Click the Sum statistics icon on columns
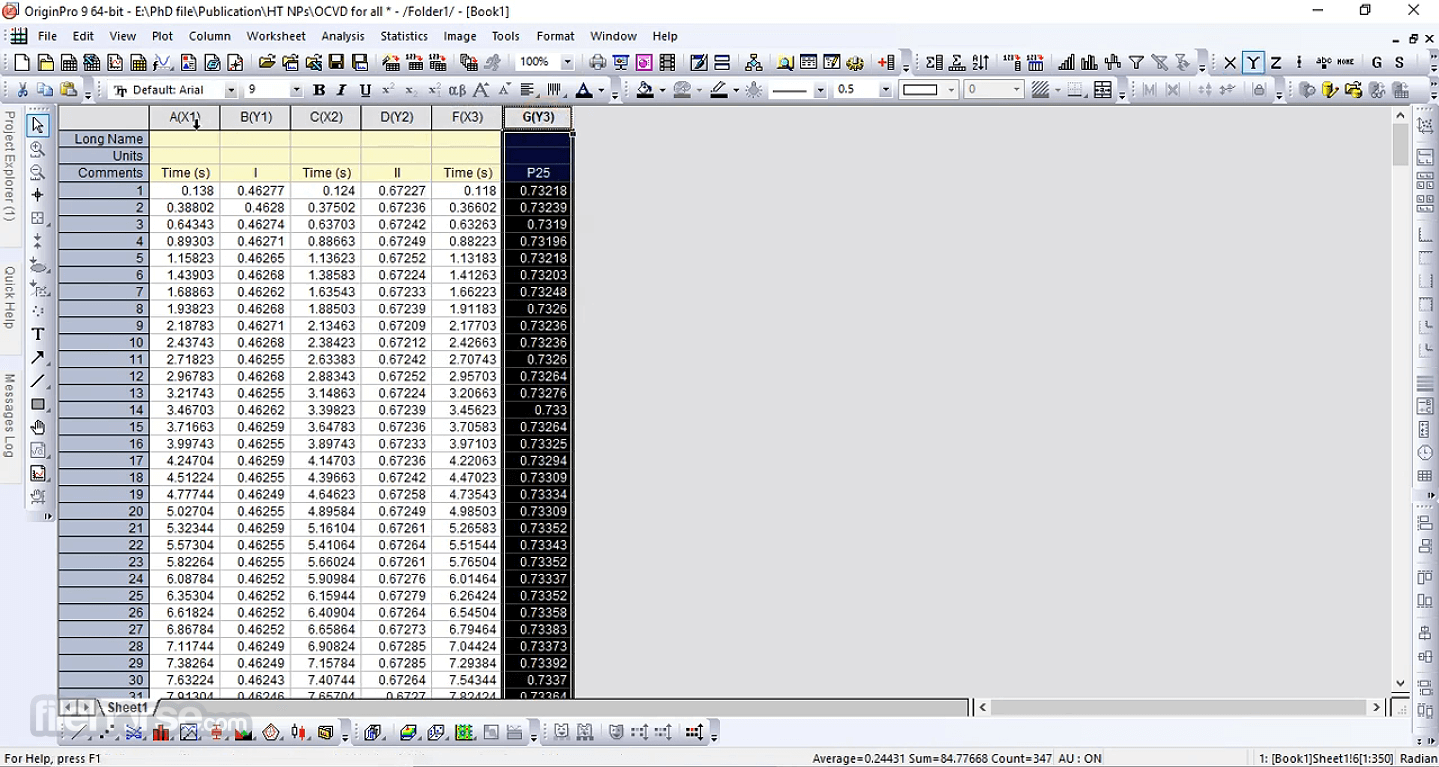The width and height of the screenshot is (1439, 767). click(934, 63)
